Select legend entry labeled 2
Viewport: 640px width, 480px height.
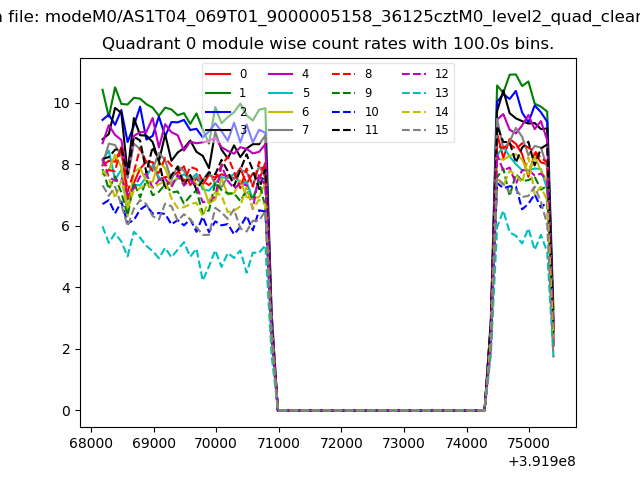(x=242, y=111)
